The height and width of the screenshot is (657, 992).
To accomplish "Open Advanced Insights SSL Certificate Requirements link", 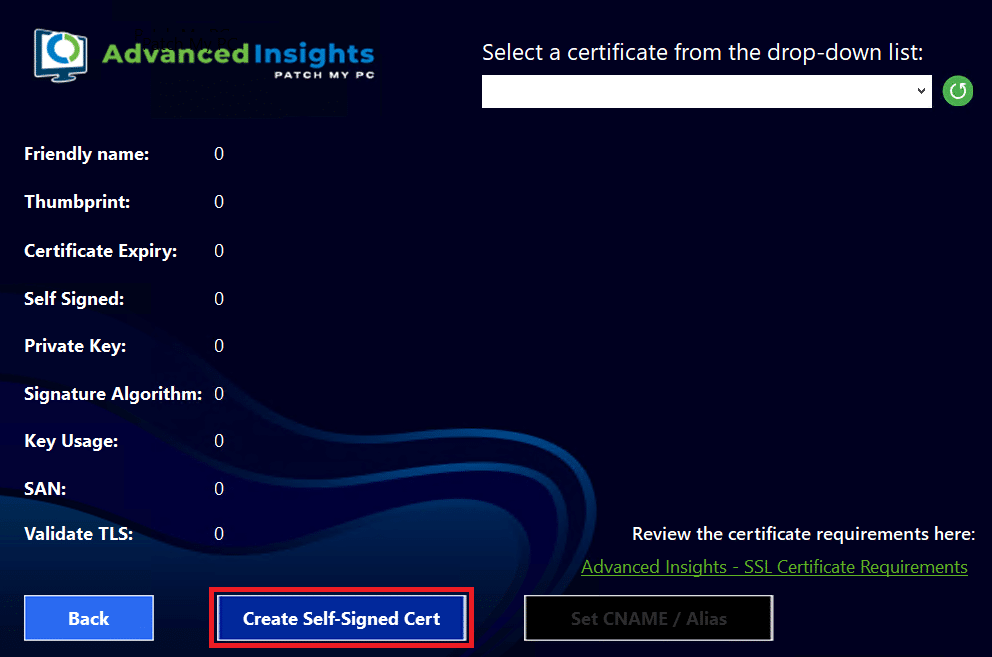I will pyautogui.click(x=774, y=567).
